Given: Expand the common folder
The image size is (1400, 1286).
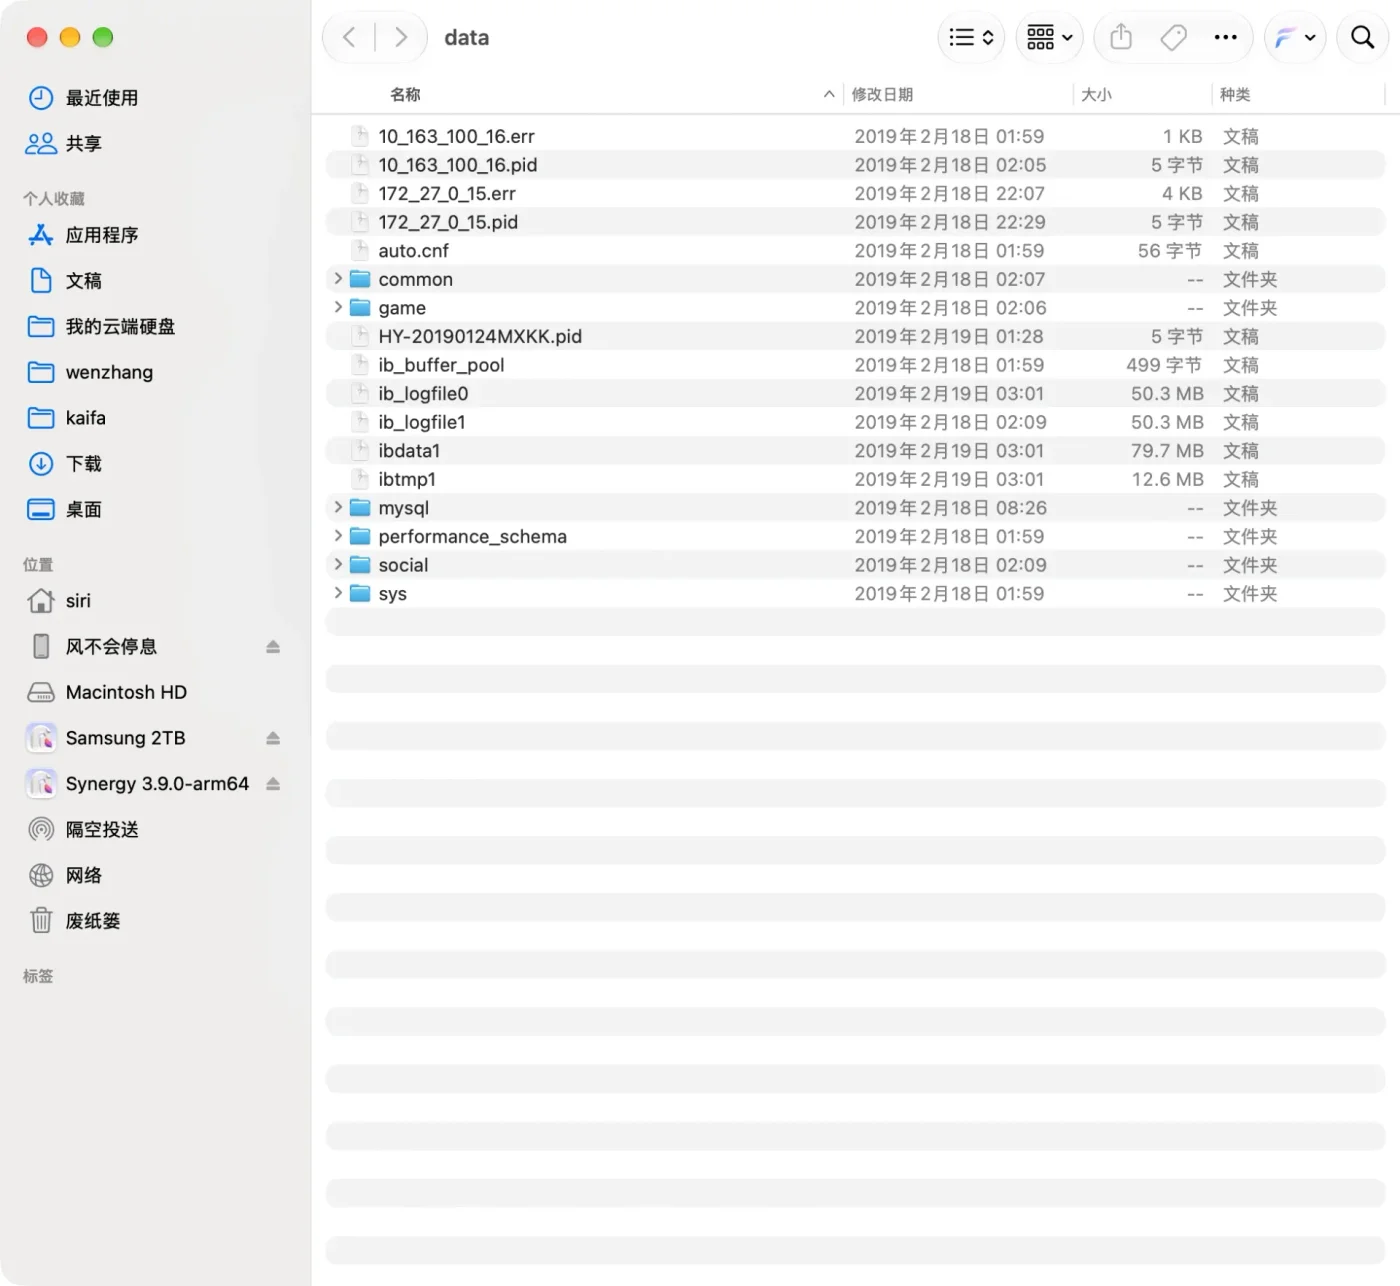Looking at the screenshot, I should pyautogui.click(x=338, y=279).
